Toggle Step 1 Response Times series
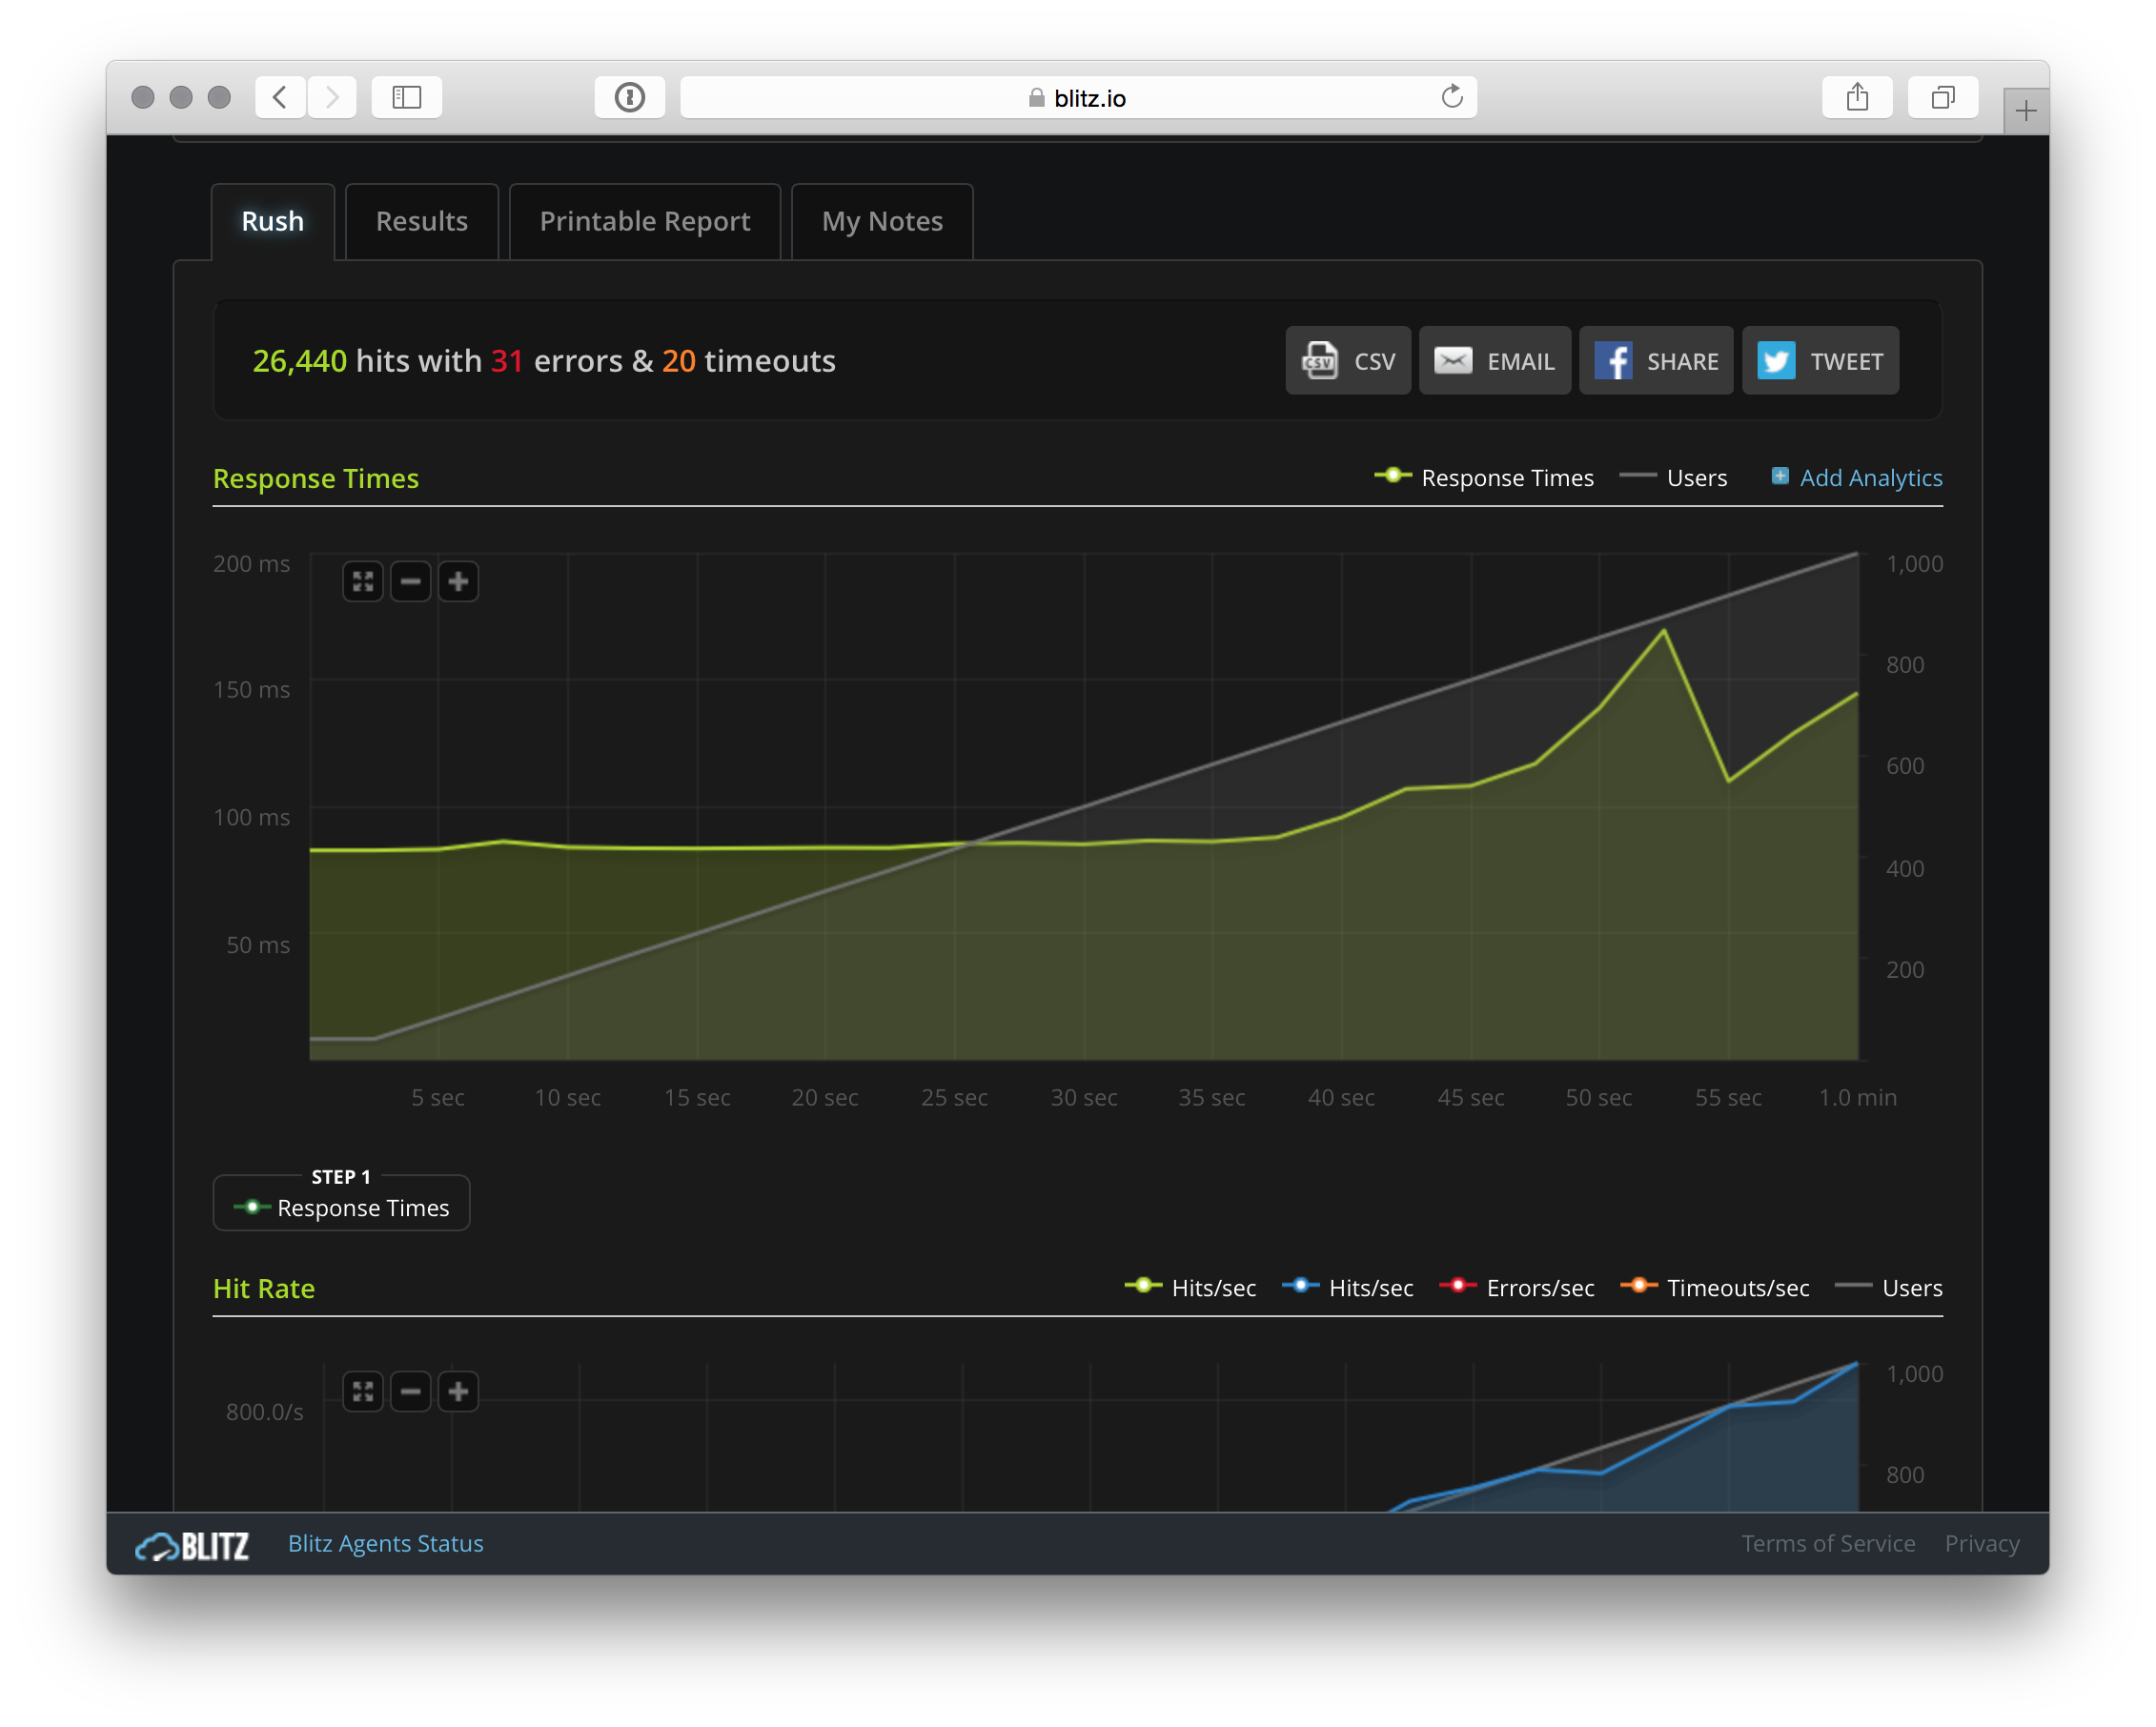Viewport: 2156px width, 1727px height. pyautogui.click(x=342, y=1208)
